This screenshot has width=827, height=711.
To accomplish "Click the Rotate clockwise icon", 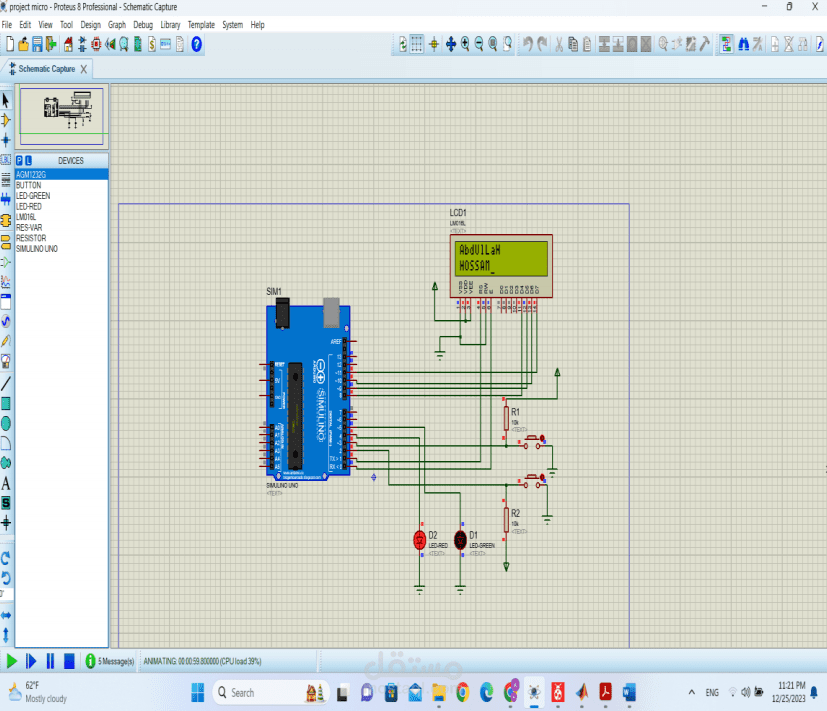I will (6, 558).
